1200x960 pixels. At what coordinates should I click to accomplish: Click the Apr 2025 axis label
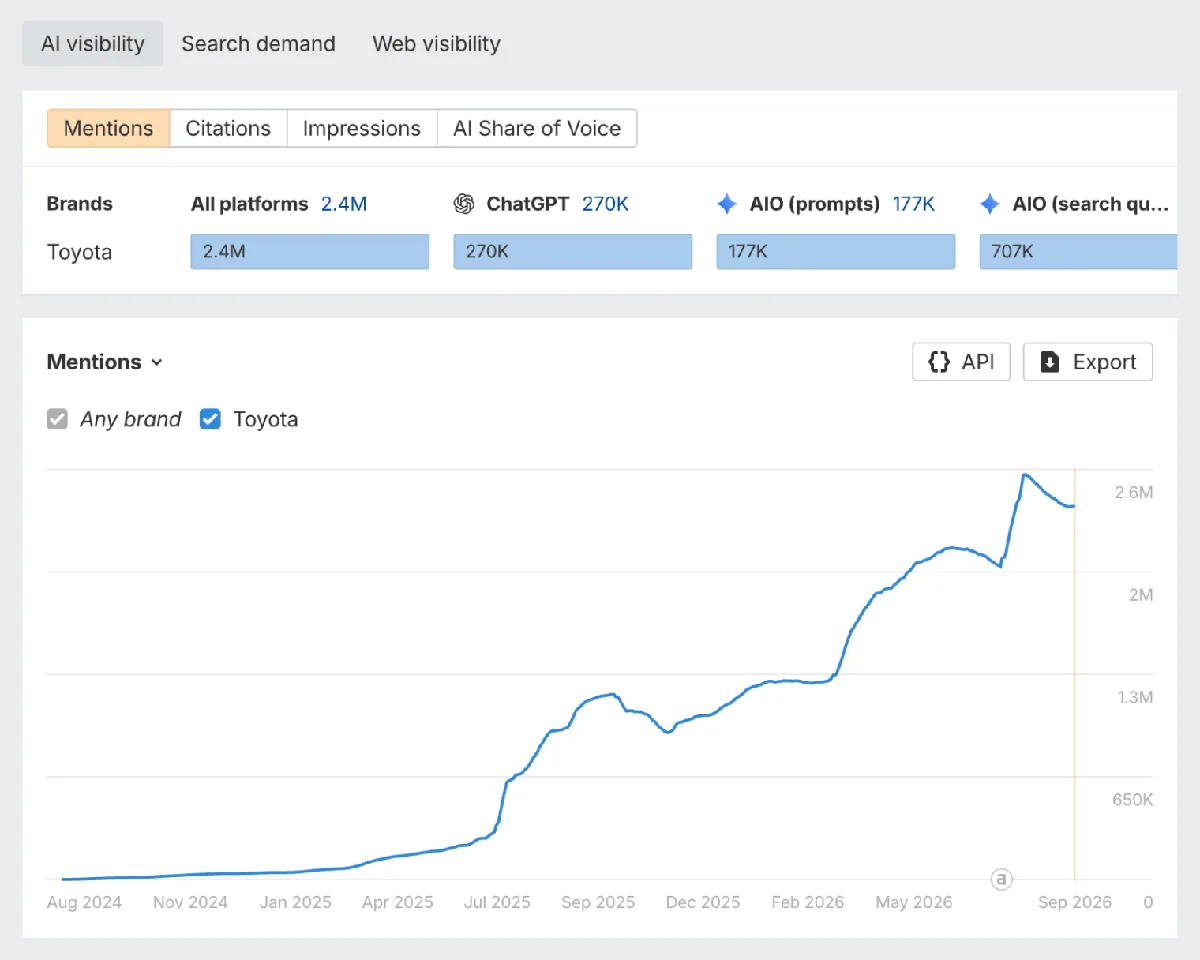[x=398, y=902]
